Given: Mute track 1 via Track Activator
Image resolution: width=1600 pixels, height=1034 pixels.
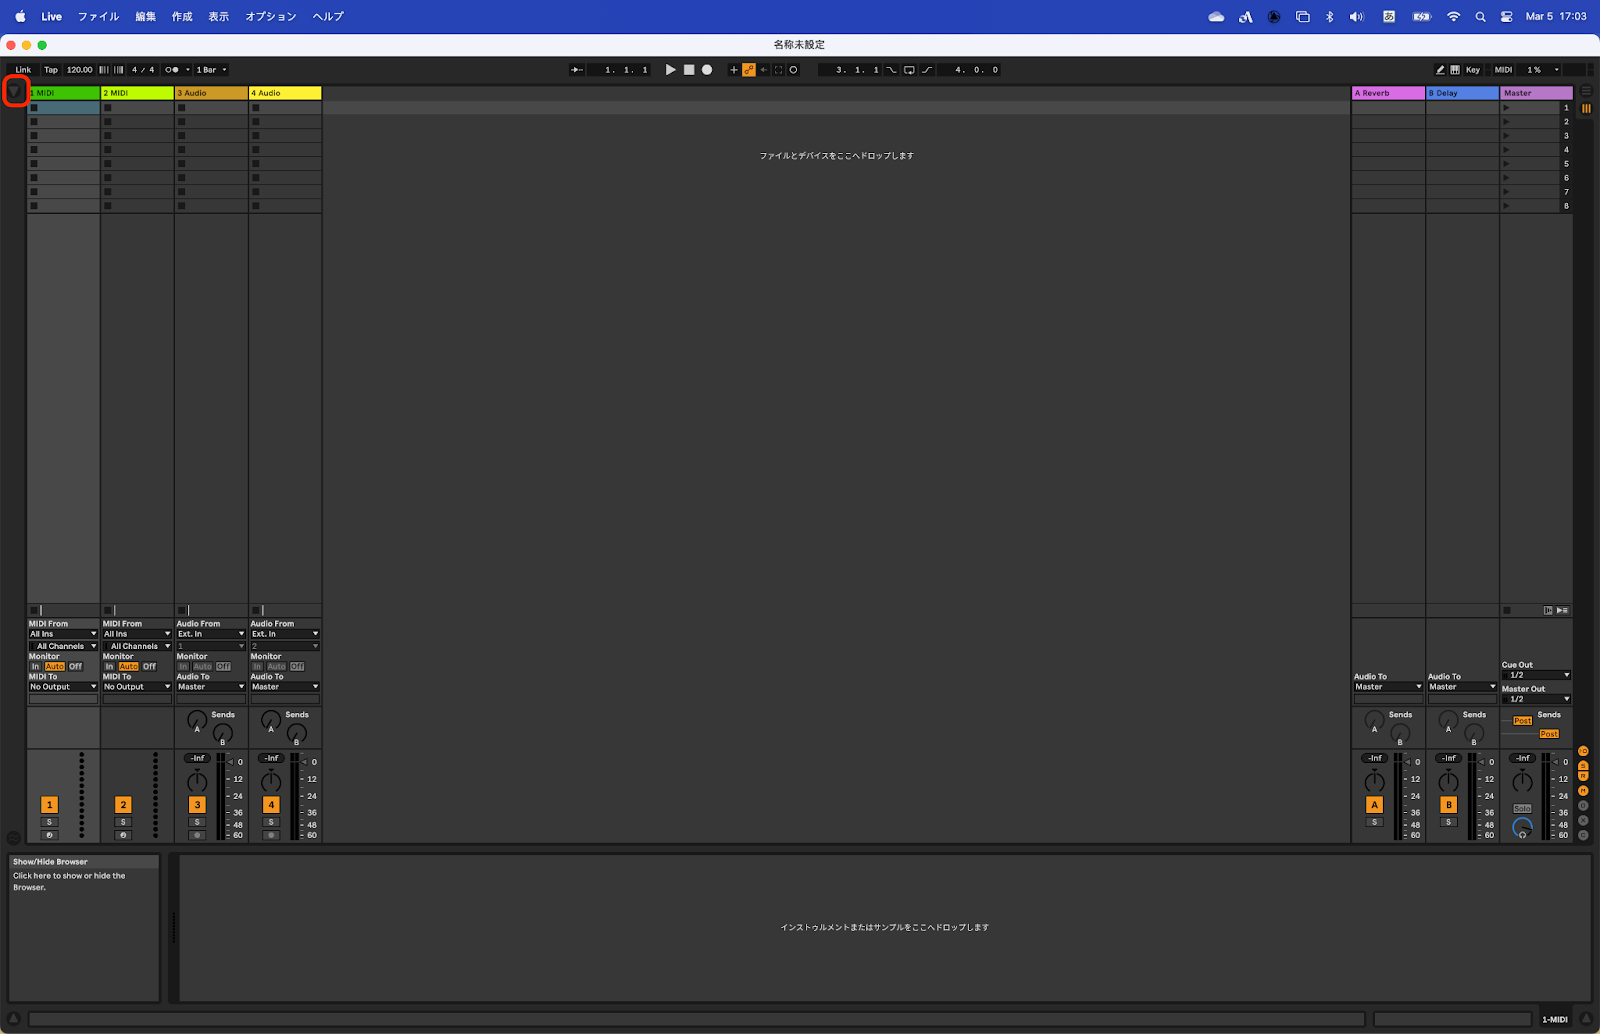Looking at the screenshot, I should [49, 805].
